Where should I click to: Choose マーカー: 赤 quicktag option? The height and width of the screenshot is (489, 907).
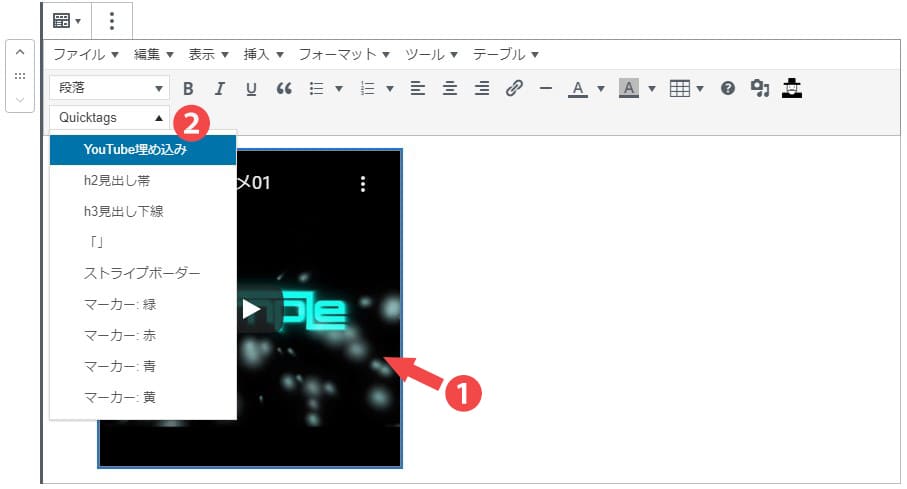click(x=120, y=335)
